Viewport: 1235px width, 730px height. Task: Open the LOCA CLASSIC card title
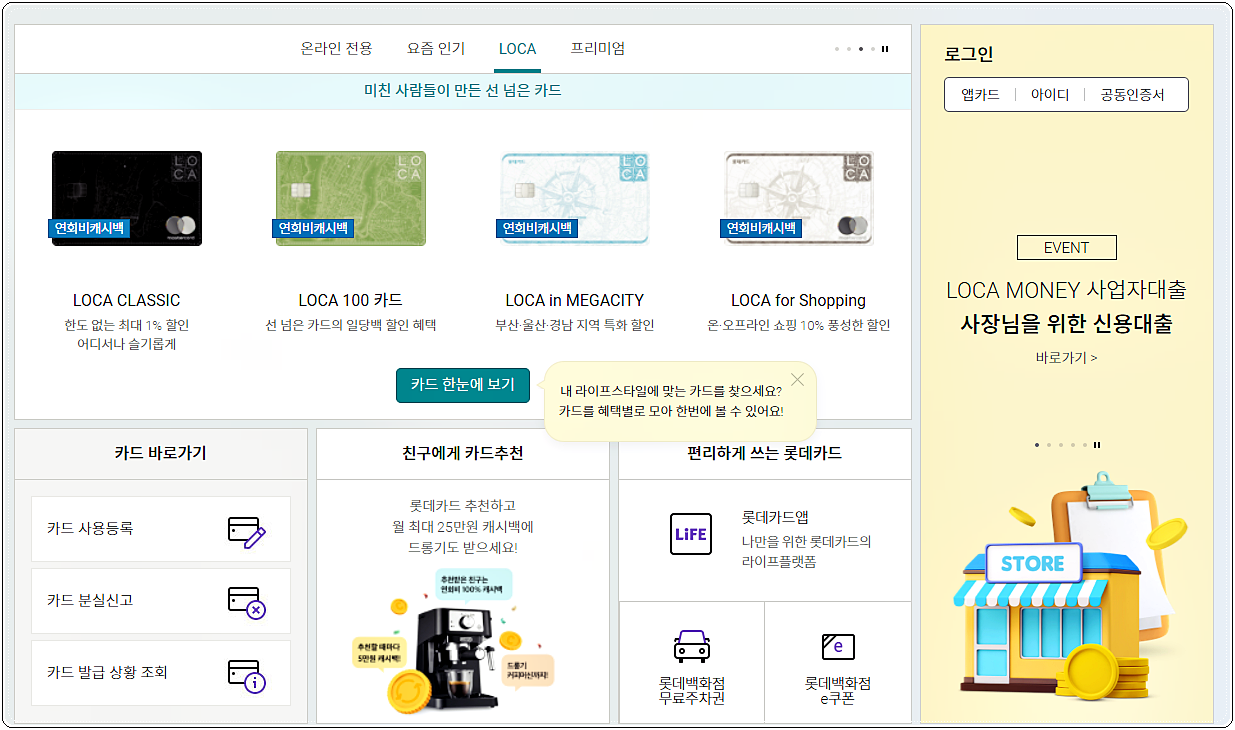(x=127, y=300)
